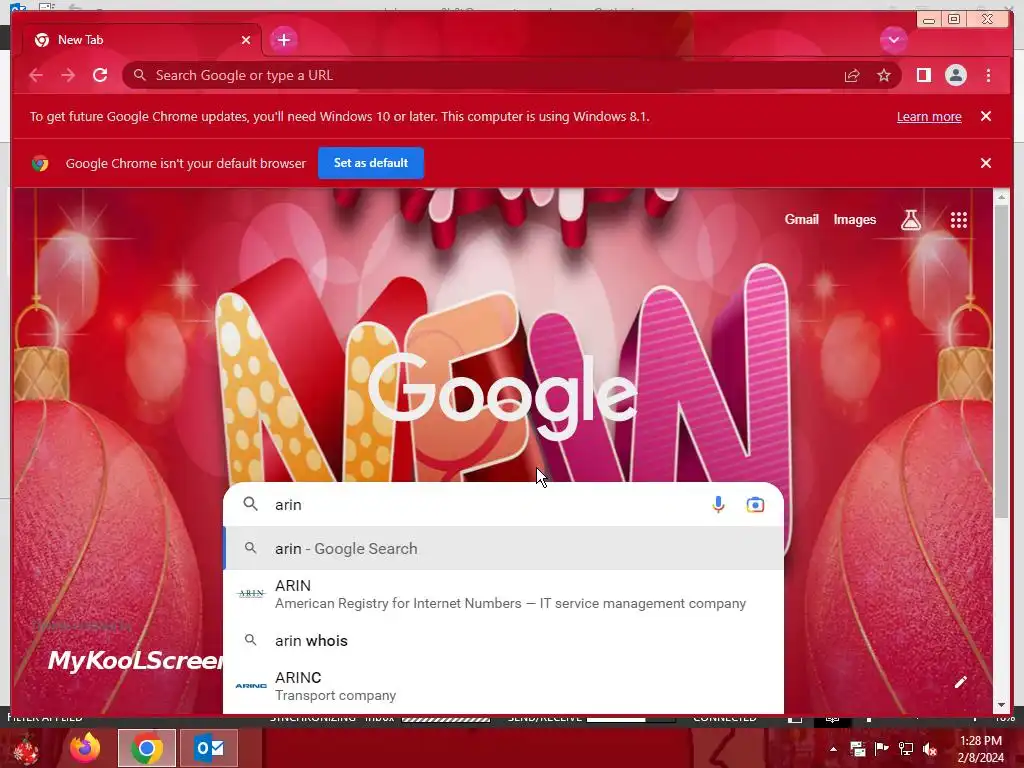1024x768 pixels.
Task: Open a new tab with the plus button
Action: pos(283,40)
